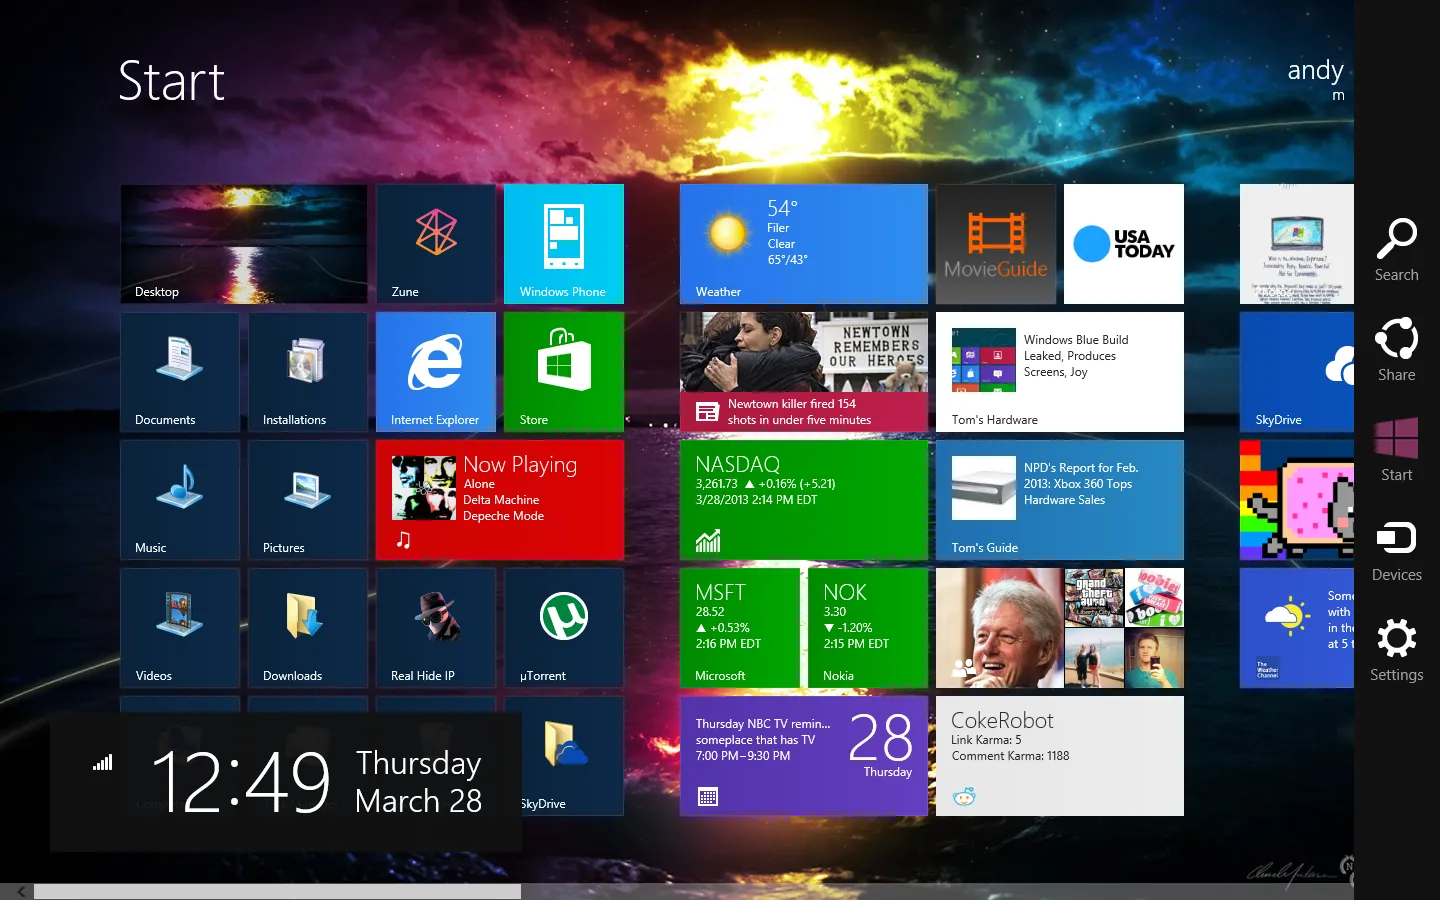Open the Documents folder tile
The image size is (1440, 900).
pyautogui.click(x=180, y=372)
